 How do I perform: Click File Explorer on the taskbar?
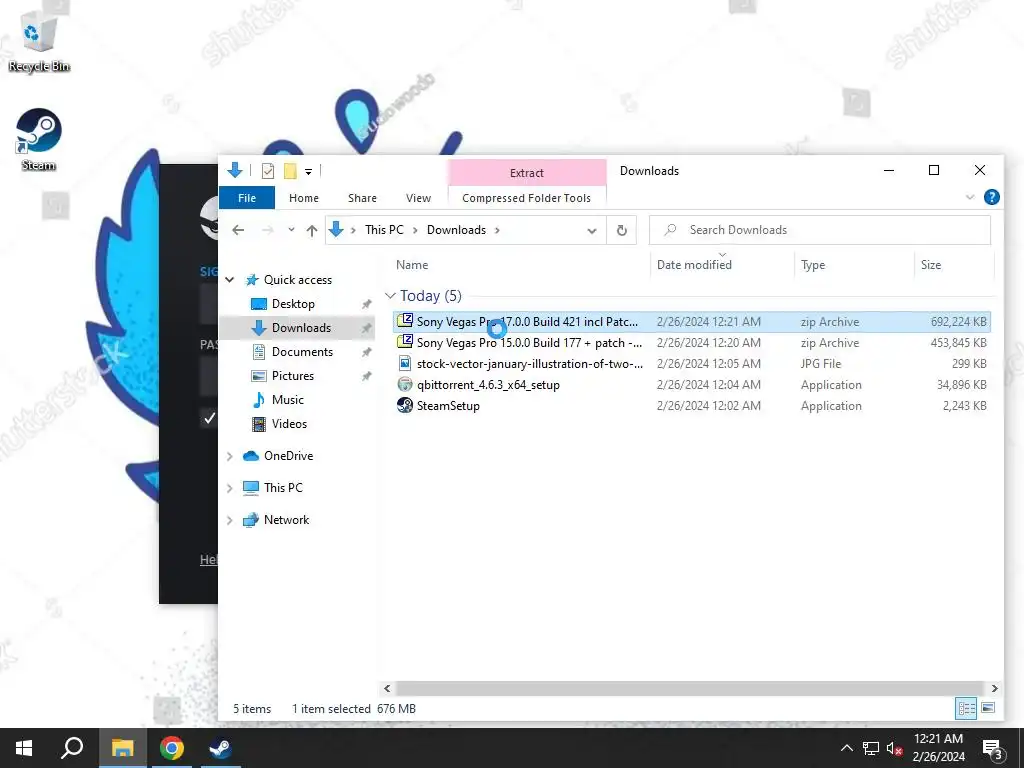click(x=122, y=748)
